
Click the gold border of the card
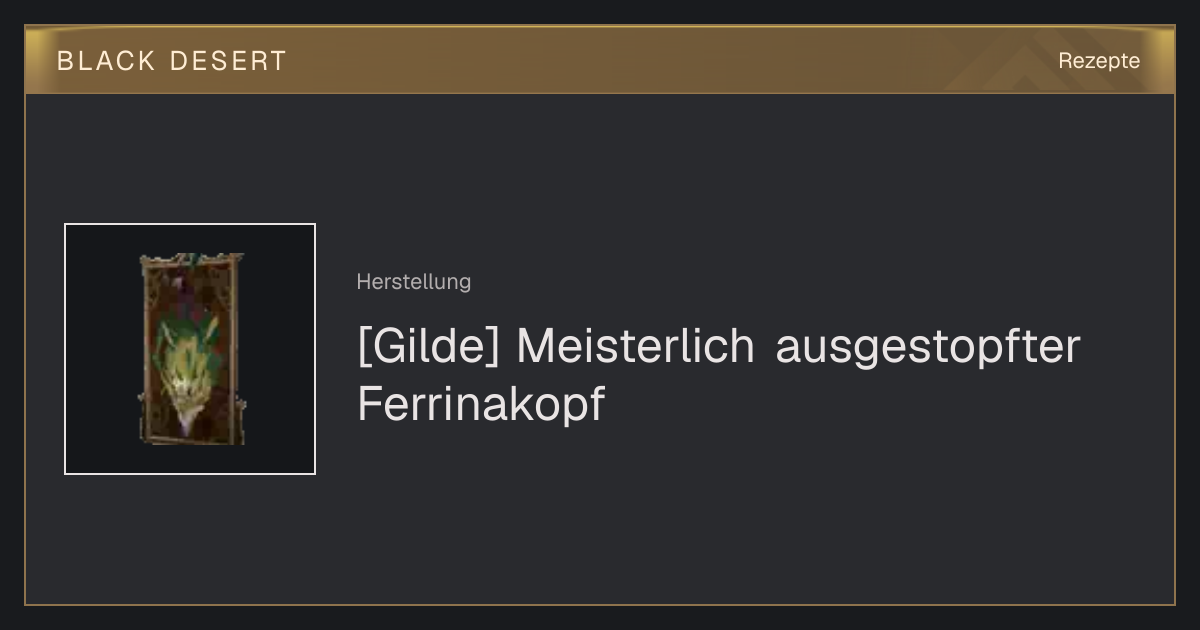point(600,604)
